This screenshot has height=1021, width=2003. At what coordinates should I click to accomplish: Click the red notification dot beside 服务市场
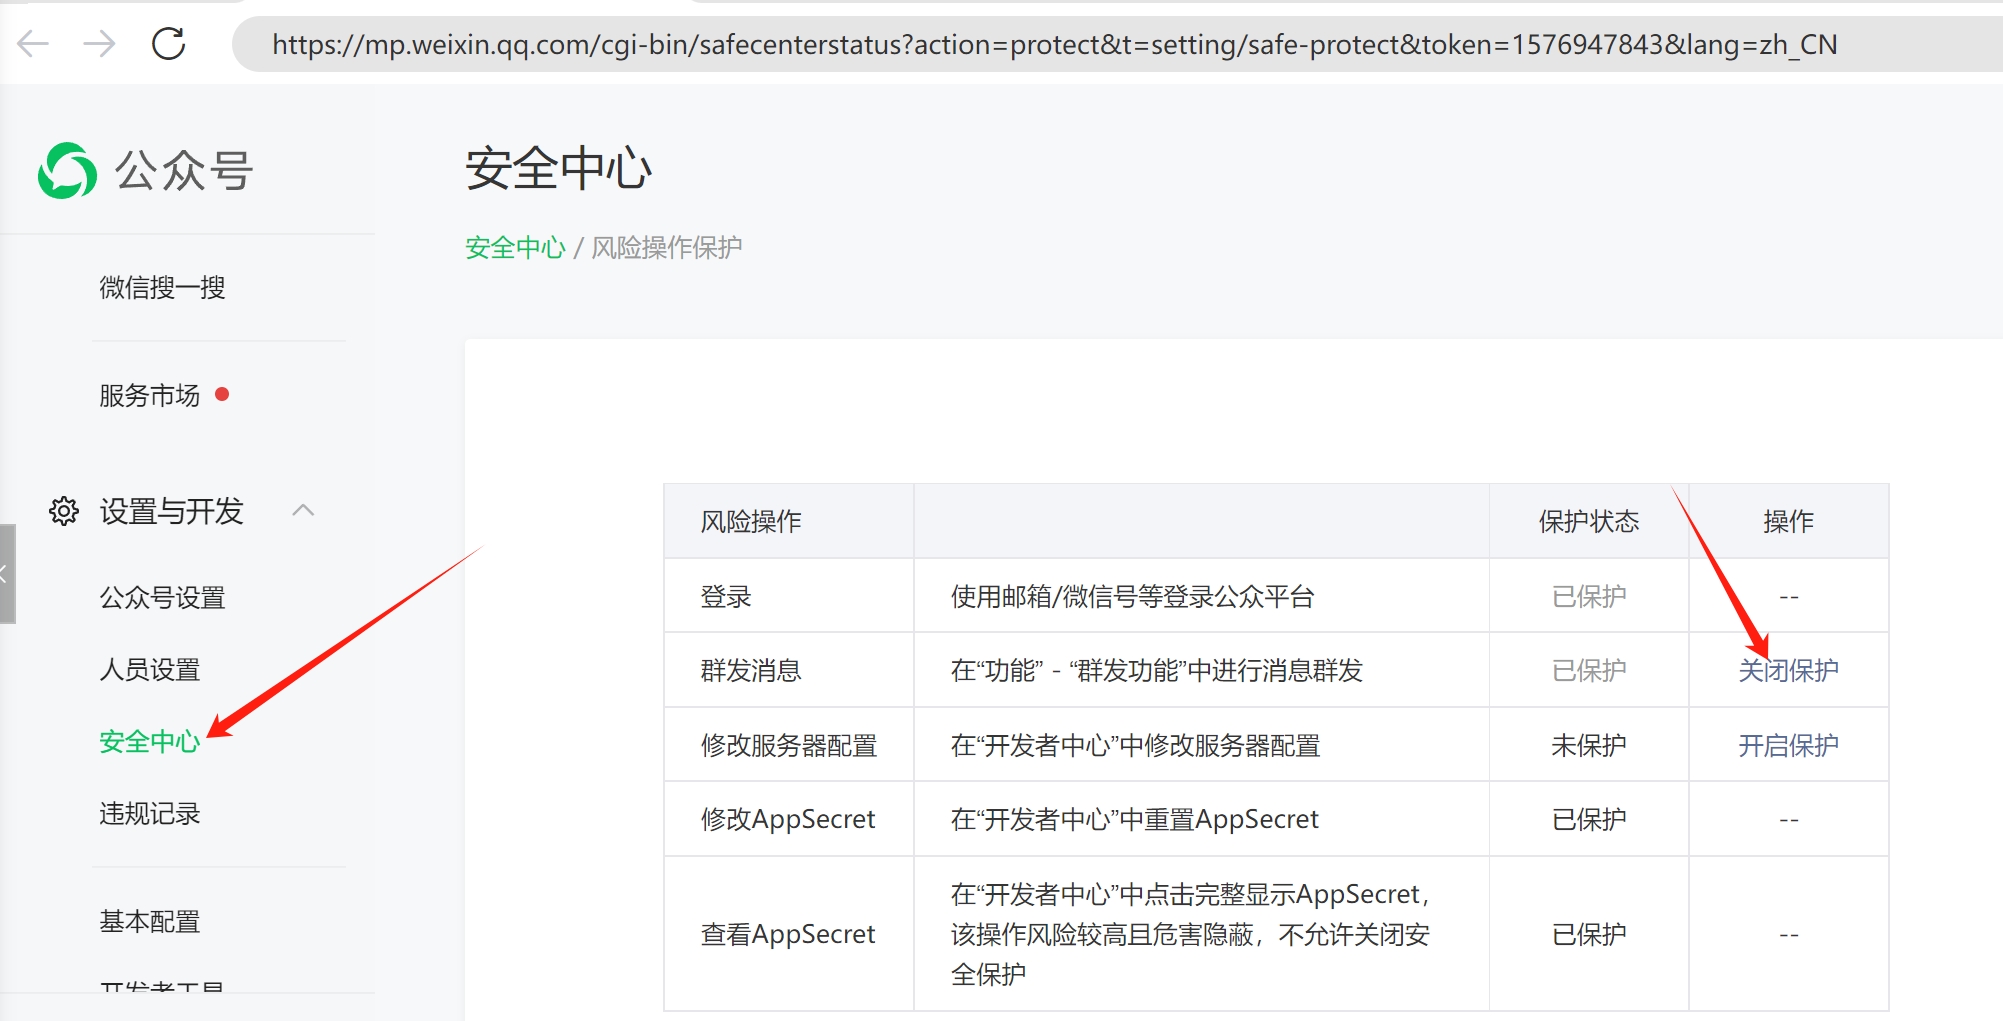coord(222,394)
